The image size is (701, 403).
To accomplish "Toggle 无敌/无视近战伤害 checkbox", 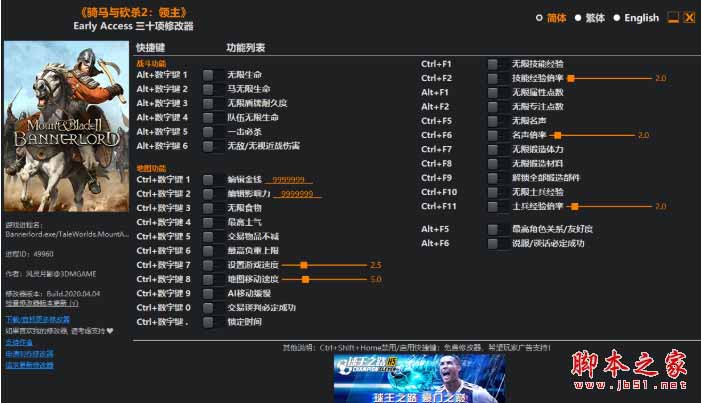I will point(208,146).
